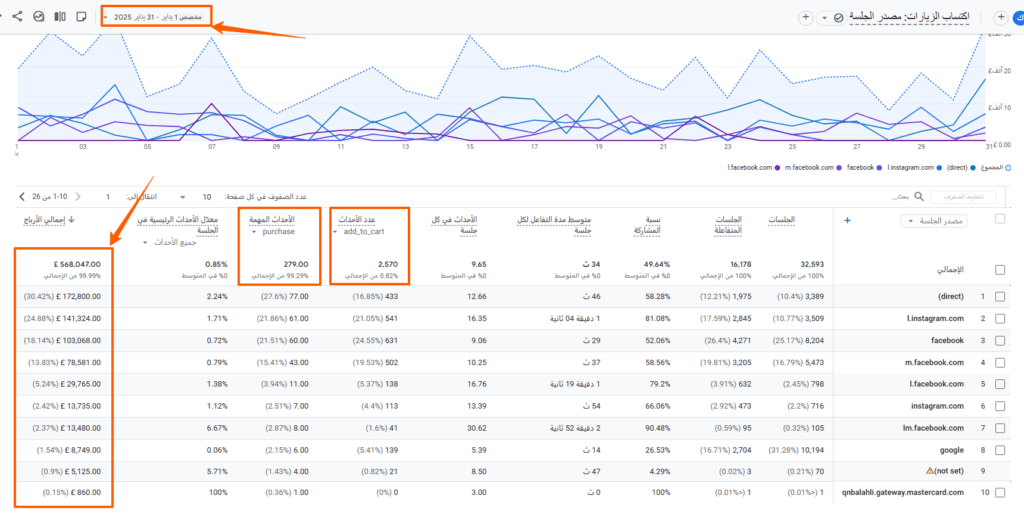This screenshot has height=514, width=1024.
Task: Click the نسبة المشاركة column header
Action: click(647, 225)
